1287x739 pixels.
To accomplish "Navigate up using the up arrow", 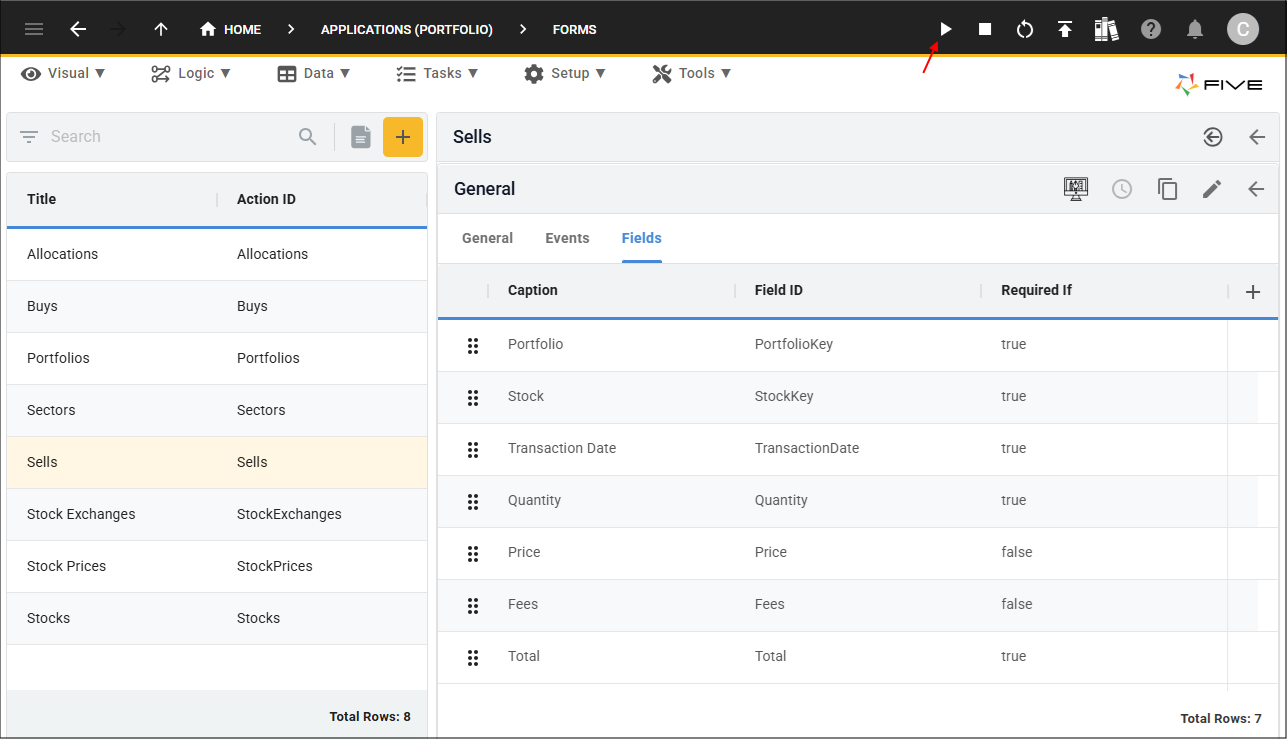I will (161, 29).
